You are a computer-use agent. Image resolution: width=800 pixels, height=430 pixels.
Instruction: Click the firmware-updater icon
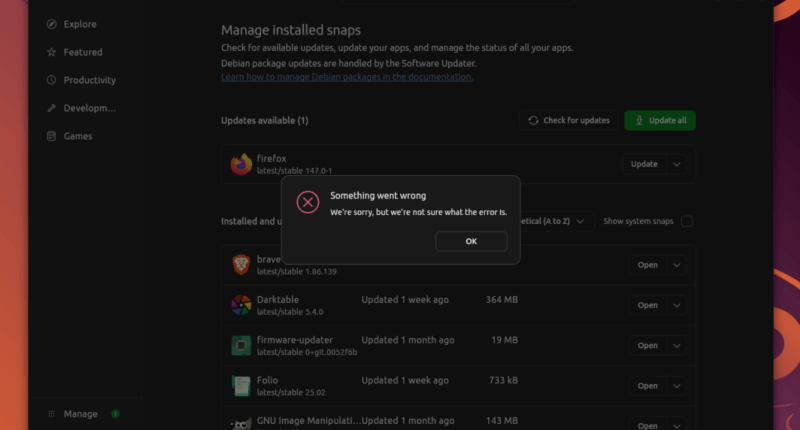(241, 345)
